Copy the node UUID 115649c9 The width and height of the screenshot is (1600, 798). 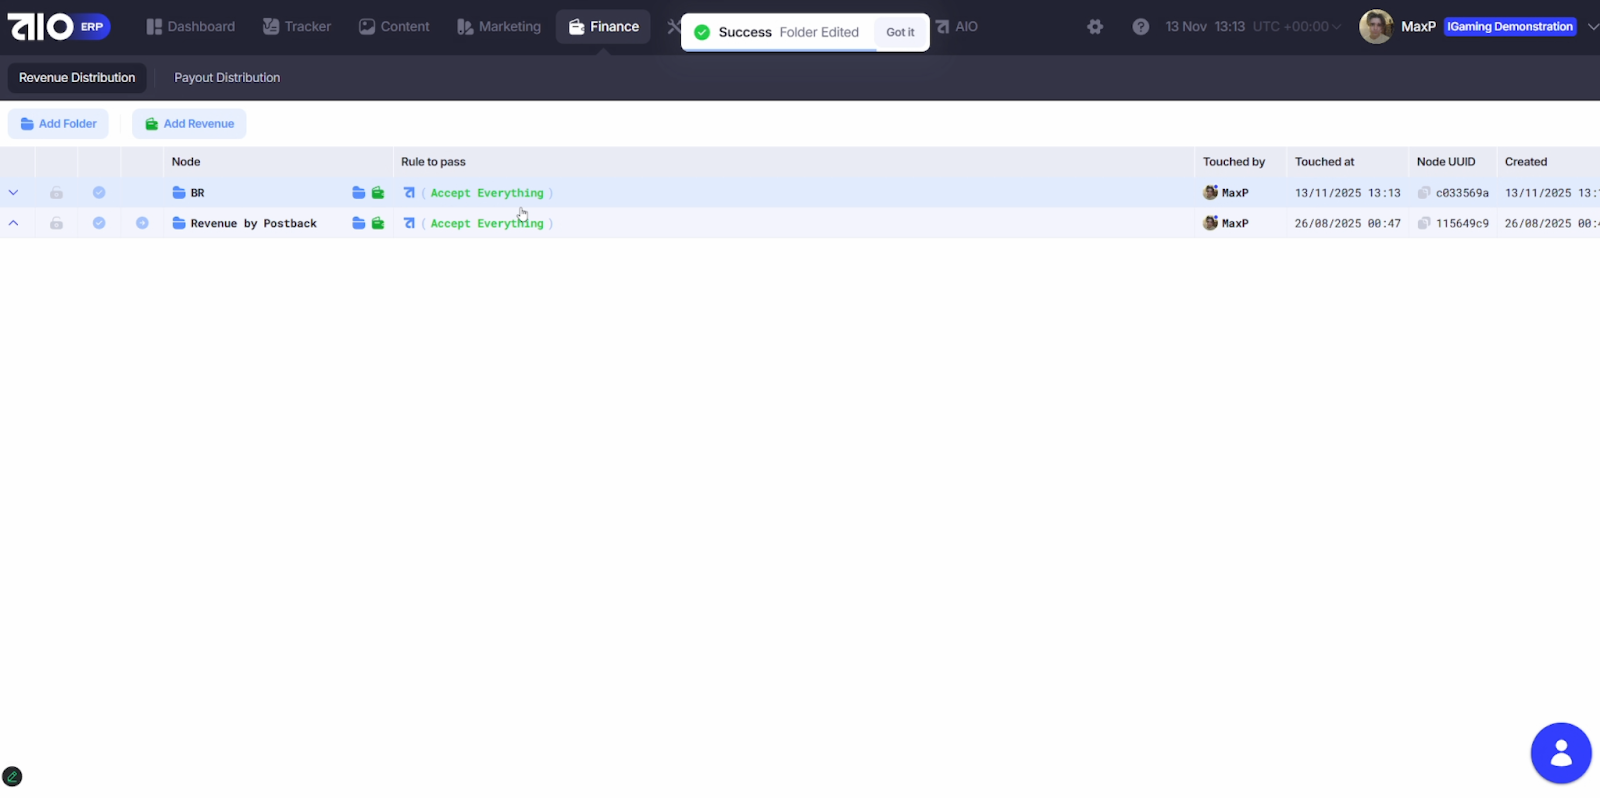[1423, 224]
